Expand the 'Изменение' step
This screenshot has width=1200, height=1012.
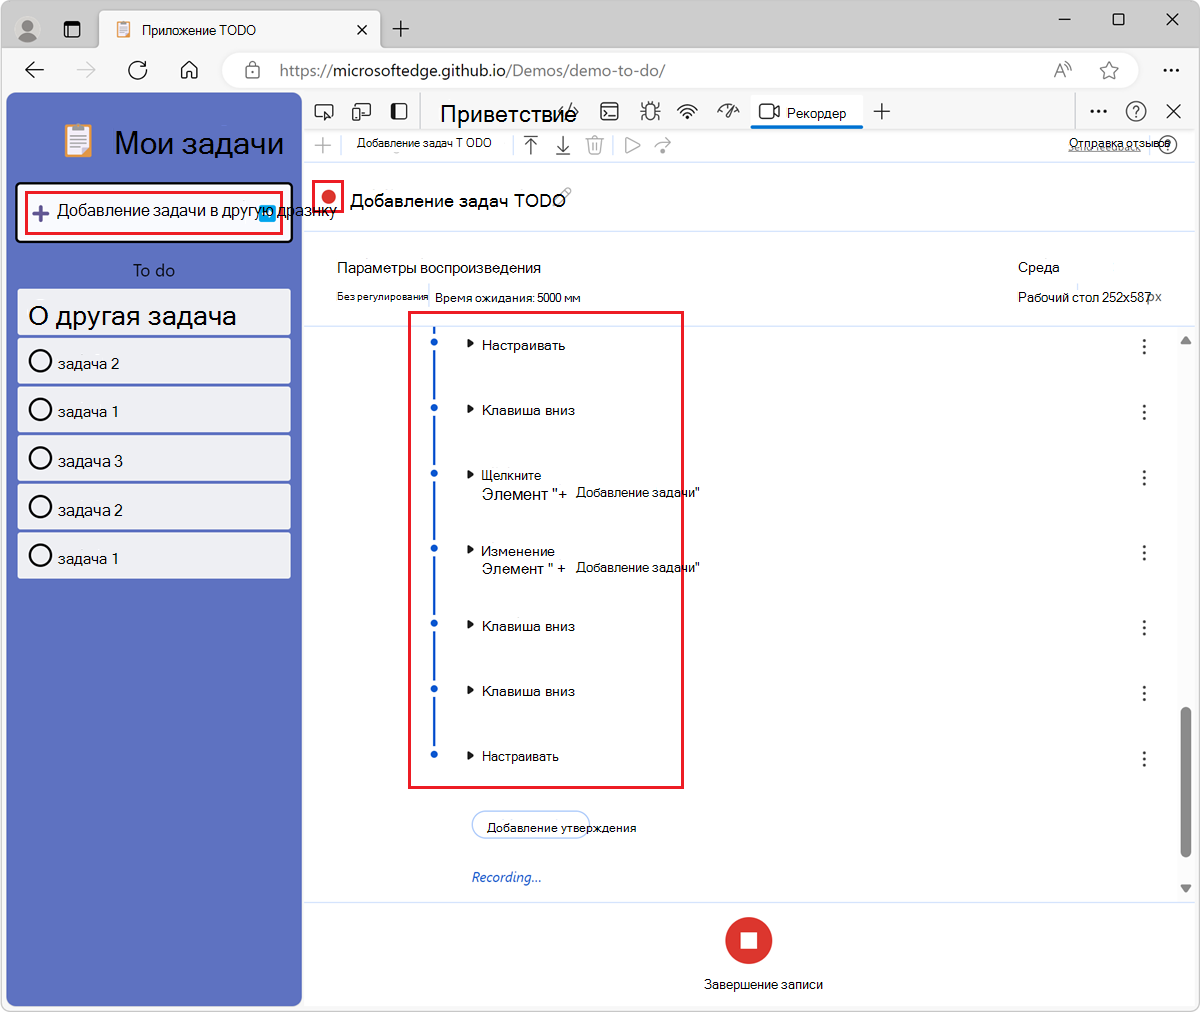470,550
